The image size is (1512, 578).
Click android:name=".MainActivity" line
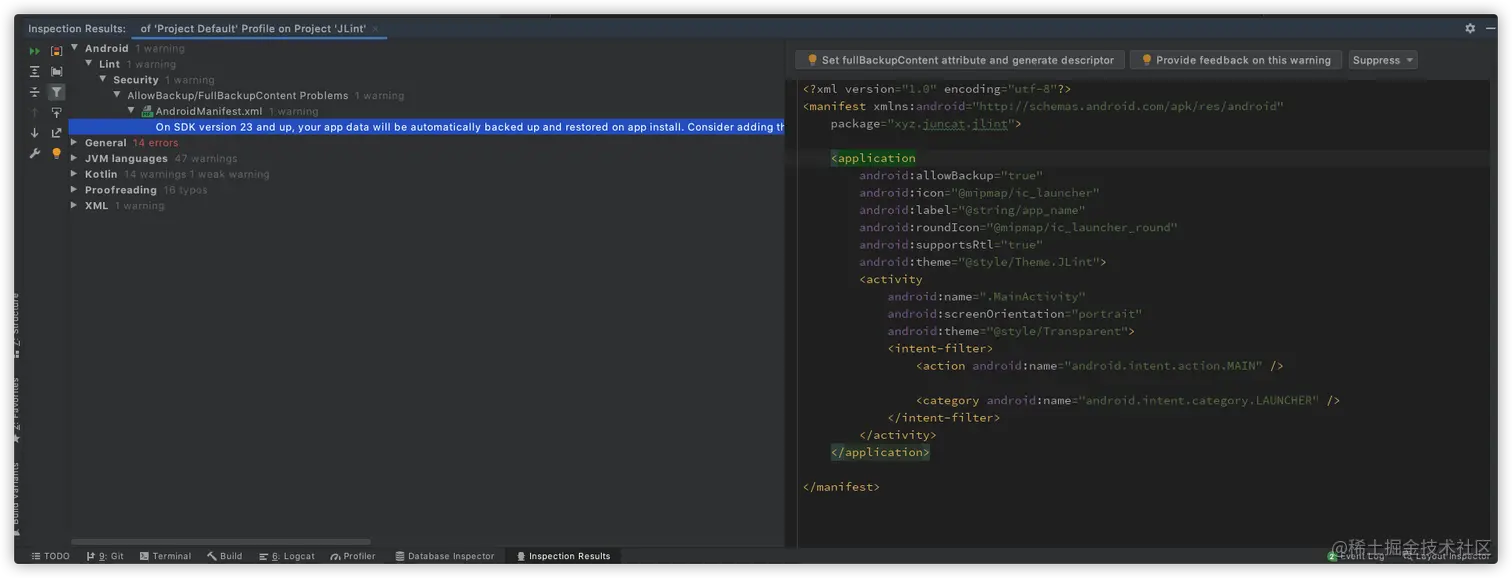pos(986,296)
